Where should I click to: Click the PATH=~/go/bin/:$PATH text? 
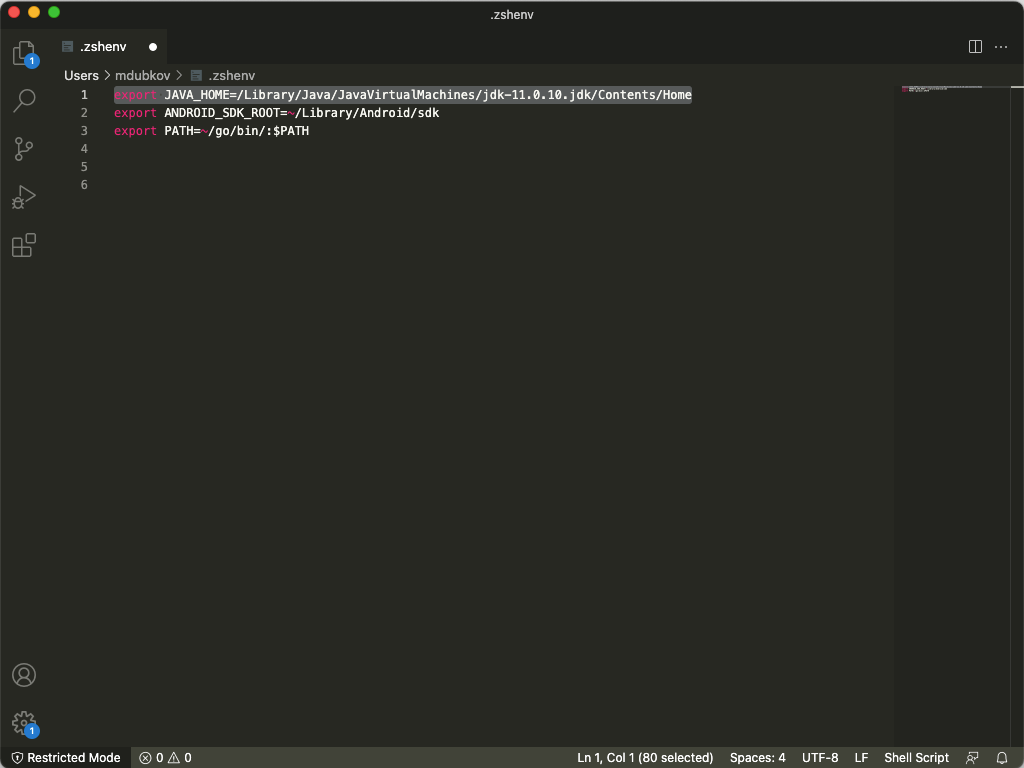point(236,131)
